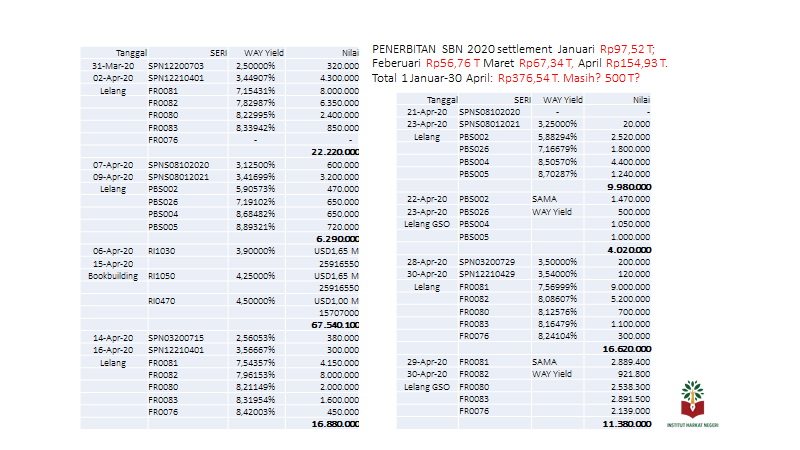This screenshot has height=450, width=800.
Task: Select yield value 2,56053%
Action: point(255,338)
